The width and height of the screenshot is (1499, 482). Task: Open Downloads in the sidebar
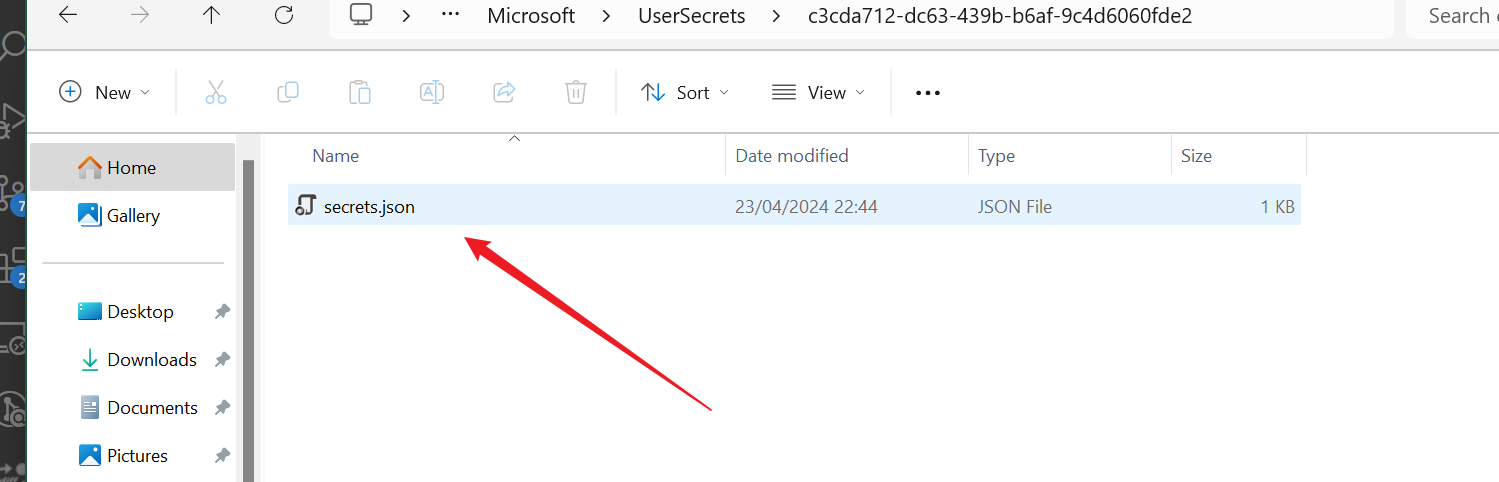pos(151,359)
